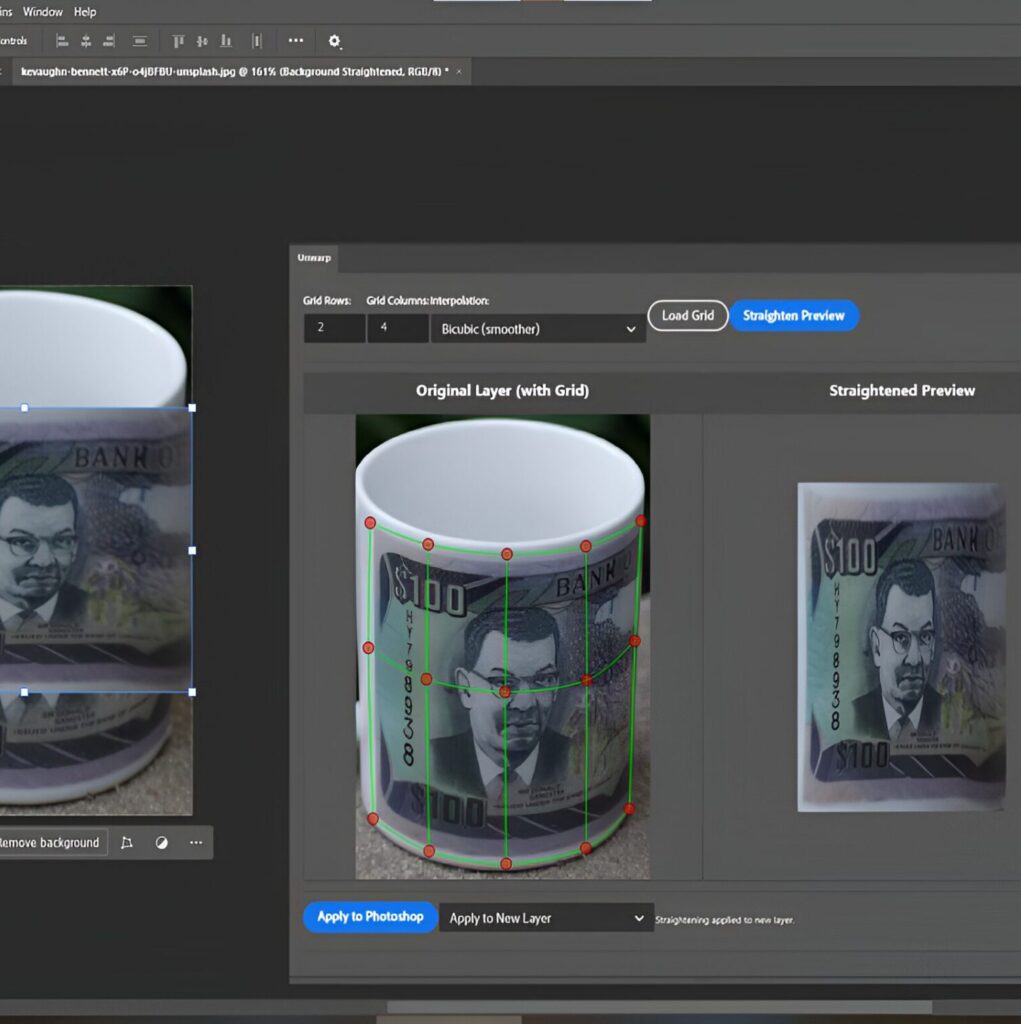Expand the Apply to New Layer dropdown
The image size is (1021, 1024).
point(546,918)
